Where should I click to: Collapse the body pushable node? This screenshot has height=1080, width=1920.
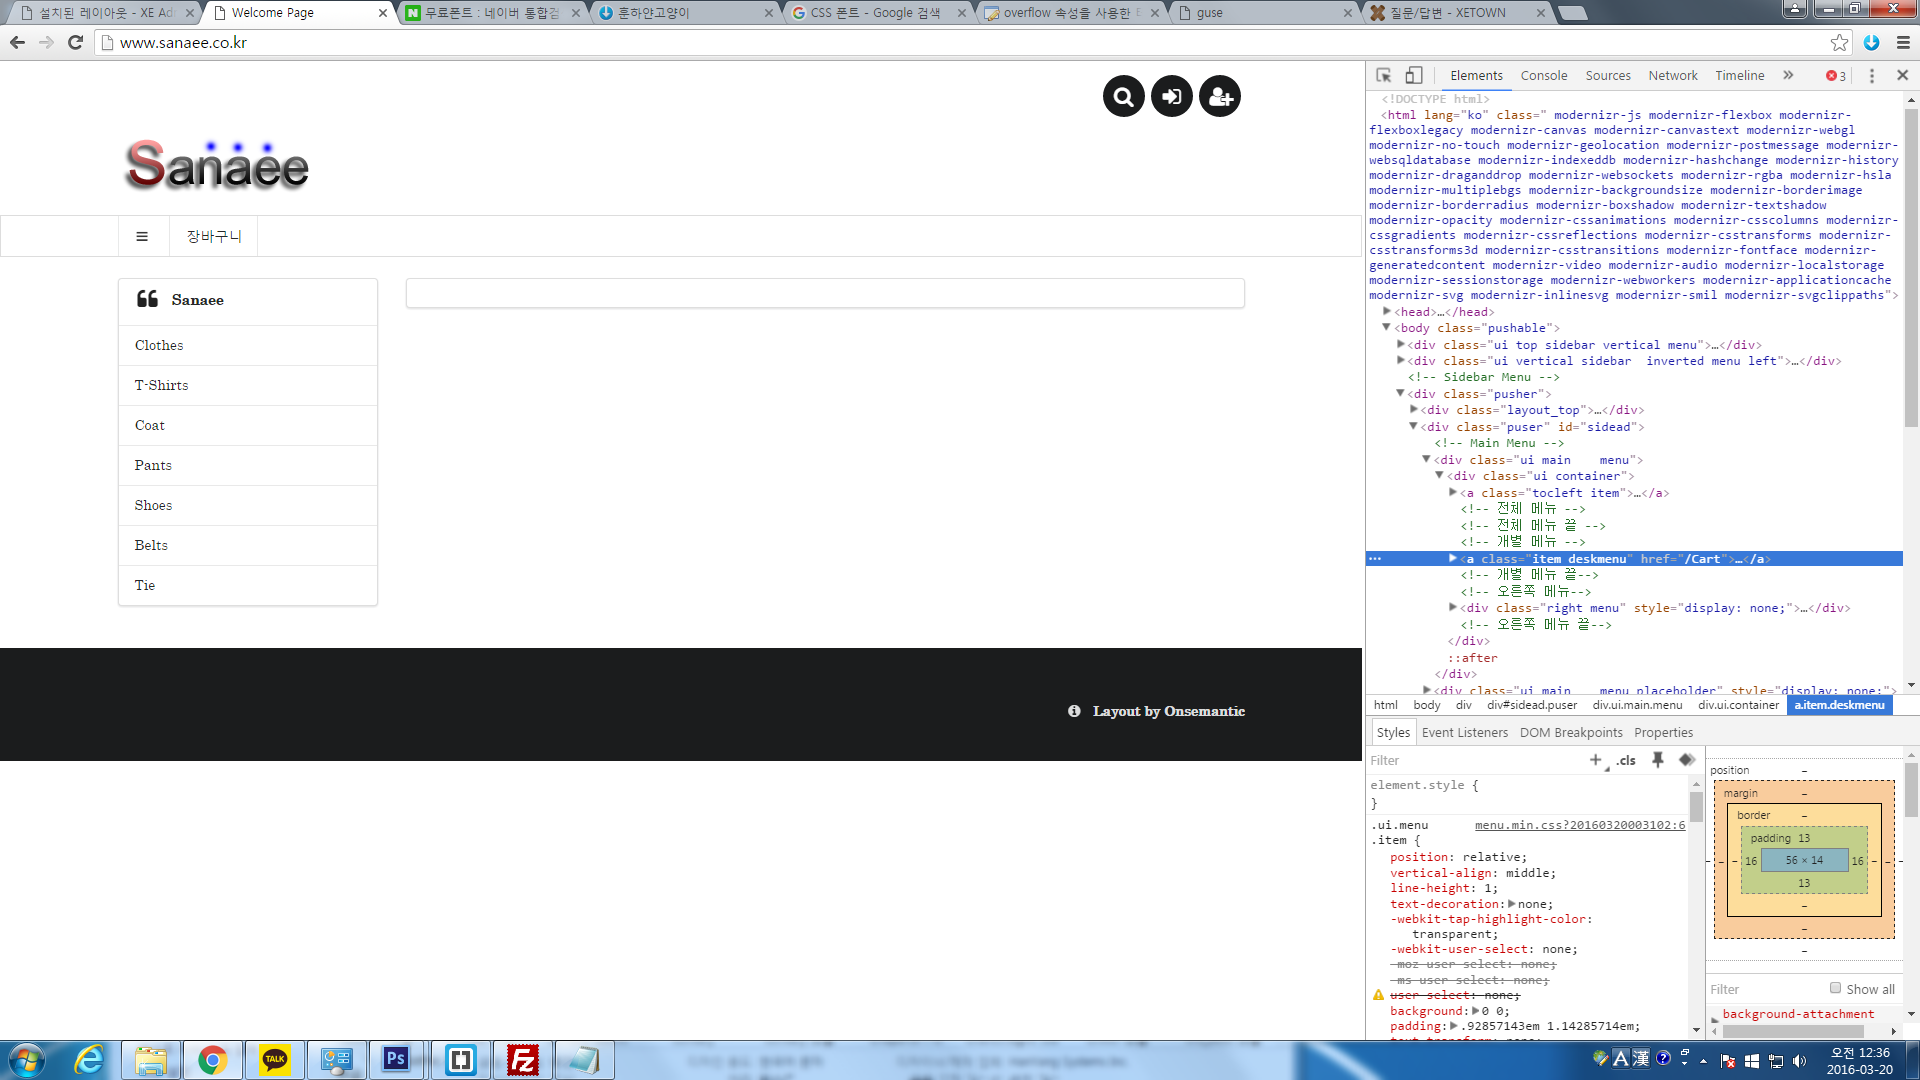[x=1387, y=328]
